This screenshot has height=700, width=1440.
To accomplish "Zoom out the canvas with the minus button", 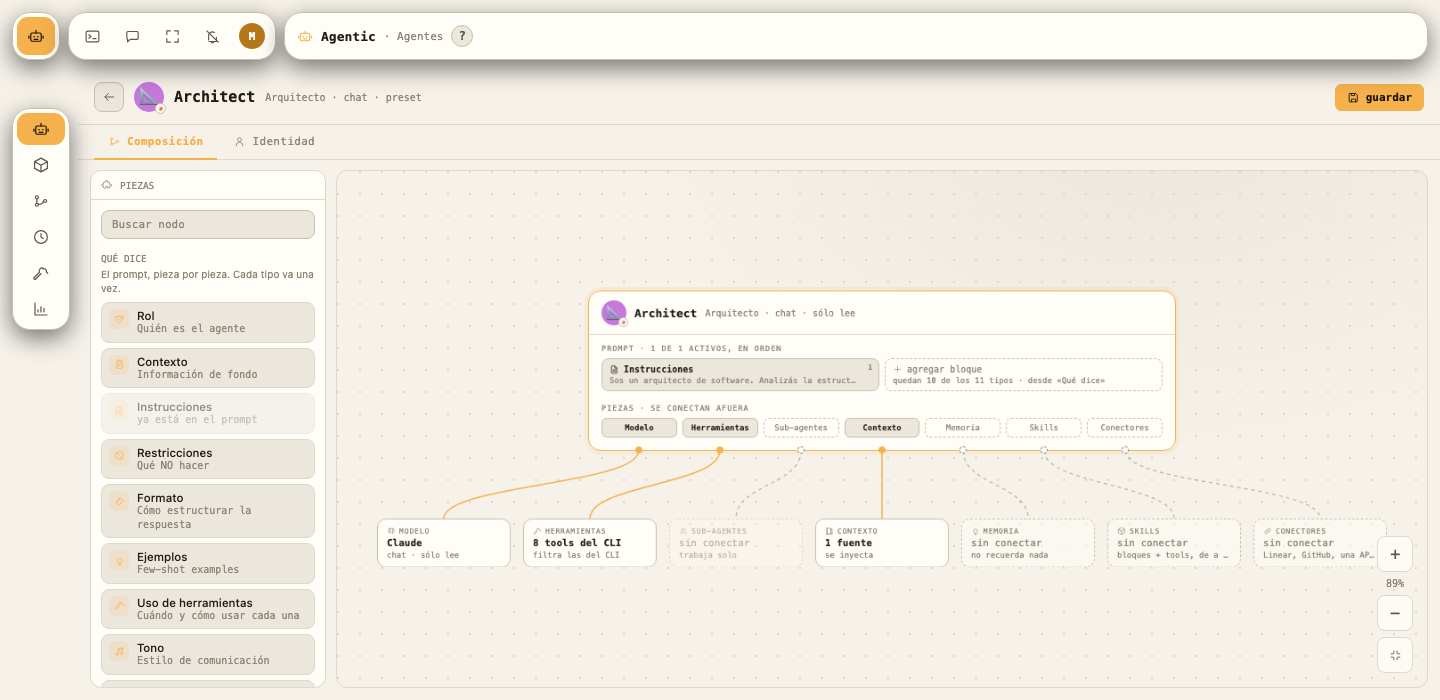I will (1395, 613).
